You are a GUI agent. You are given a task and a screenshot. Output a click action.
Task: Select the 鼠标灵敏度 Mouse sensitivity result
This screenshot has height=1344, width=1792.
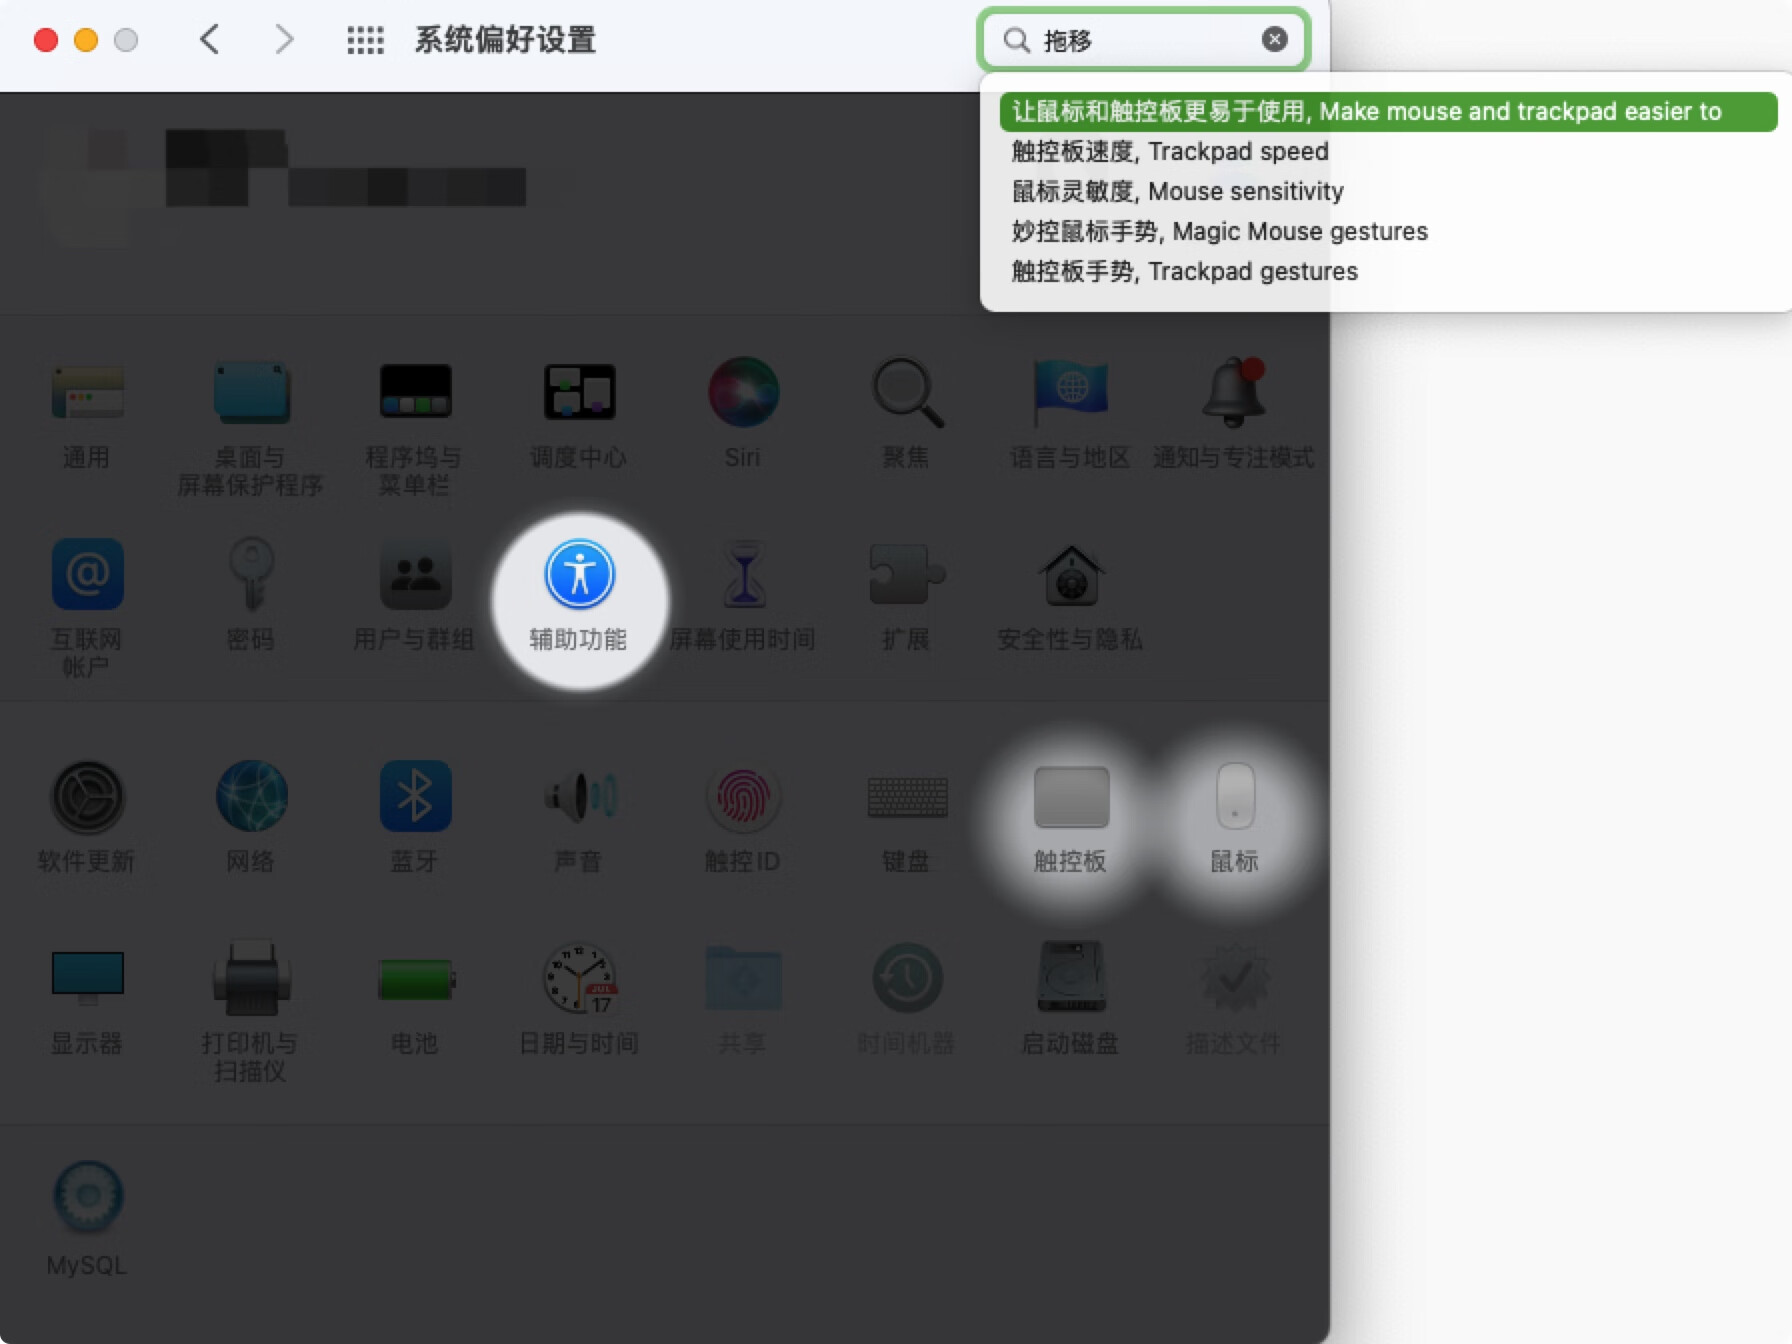1177,191
